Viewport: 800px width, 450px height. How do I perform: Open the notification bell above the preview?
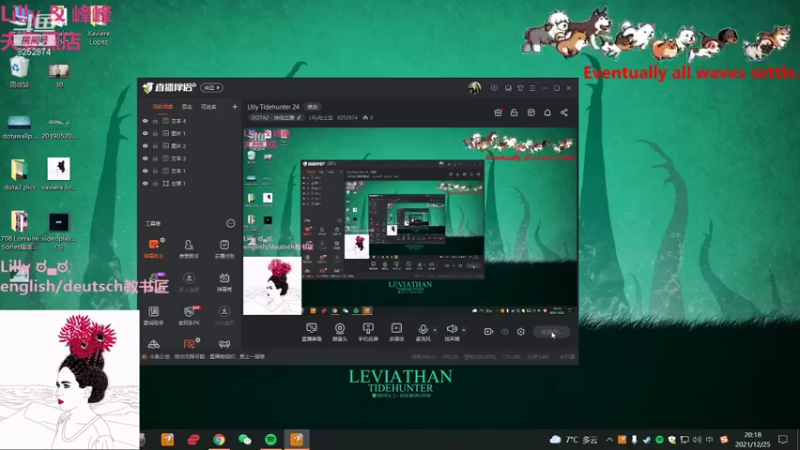(547, 112)
